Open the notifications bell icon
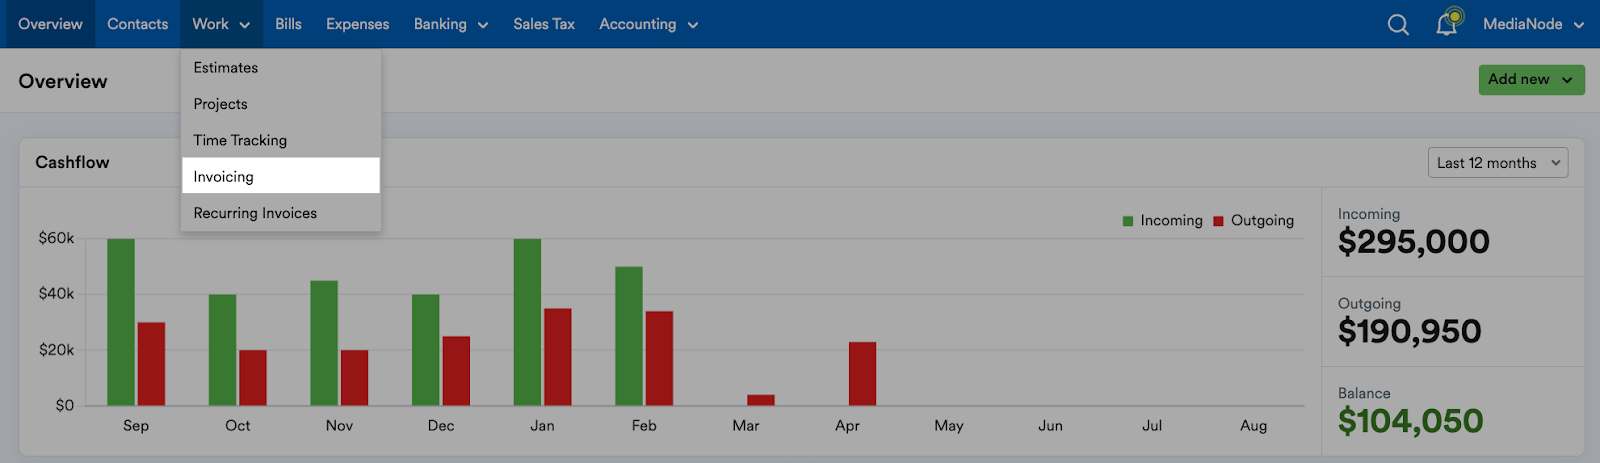Image resolution: width=1600 pixels, height=463 pixels. point(1447,23)
